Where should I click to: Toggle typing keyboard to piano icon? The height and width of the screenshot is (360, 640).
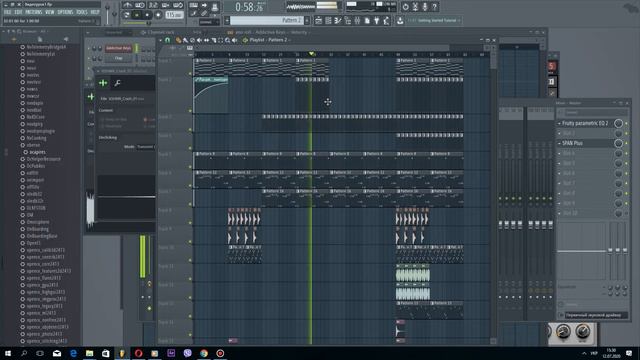click(193, 5)
